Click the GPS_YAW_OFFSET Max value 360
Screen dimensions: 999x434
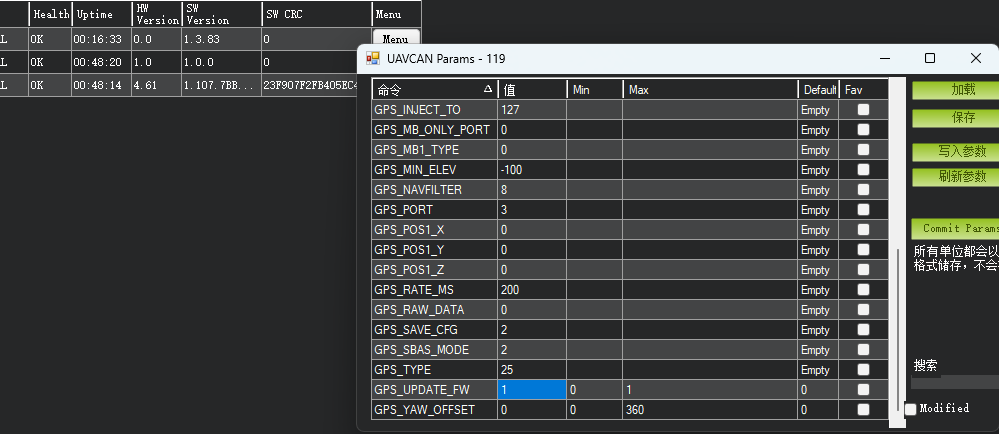[710, 409]
